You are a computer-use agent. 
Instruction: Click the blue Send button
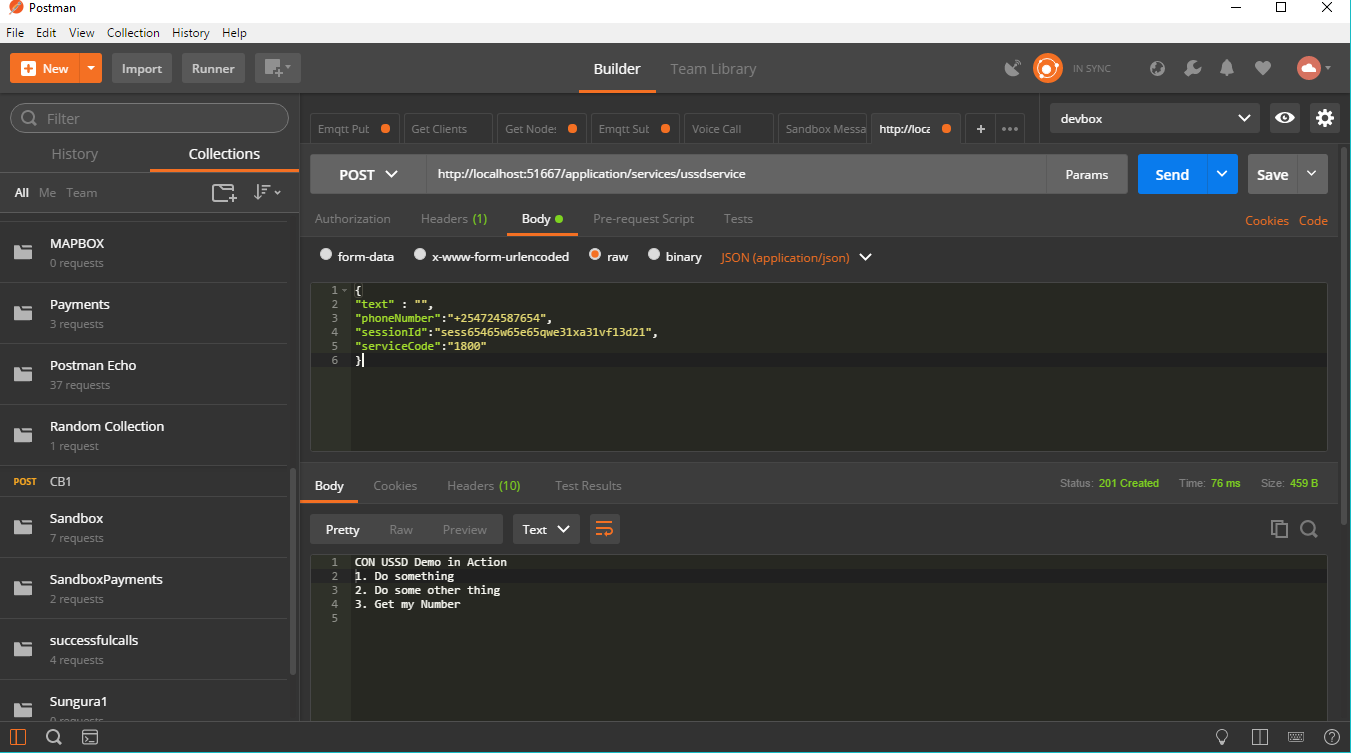pyautogui.click(x=1172, y=174)
